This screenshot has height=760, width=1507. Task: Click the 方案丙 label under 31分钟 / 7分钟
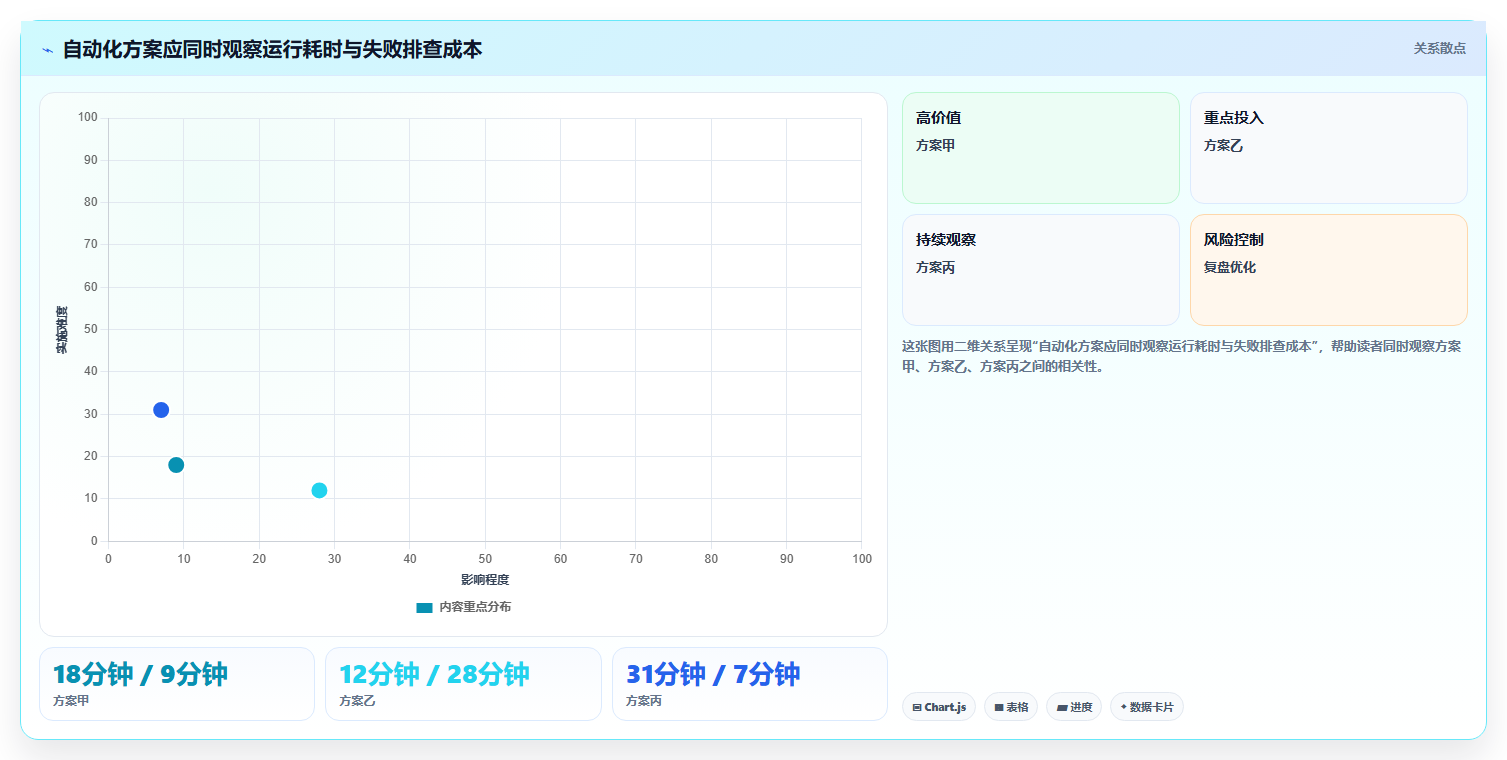coord(644,701)
